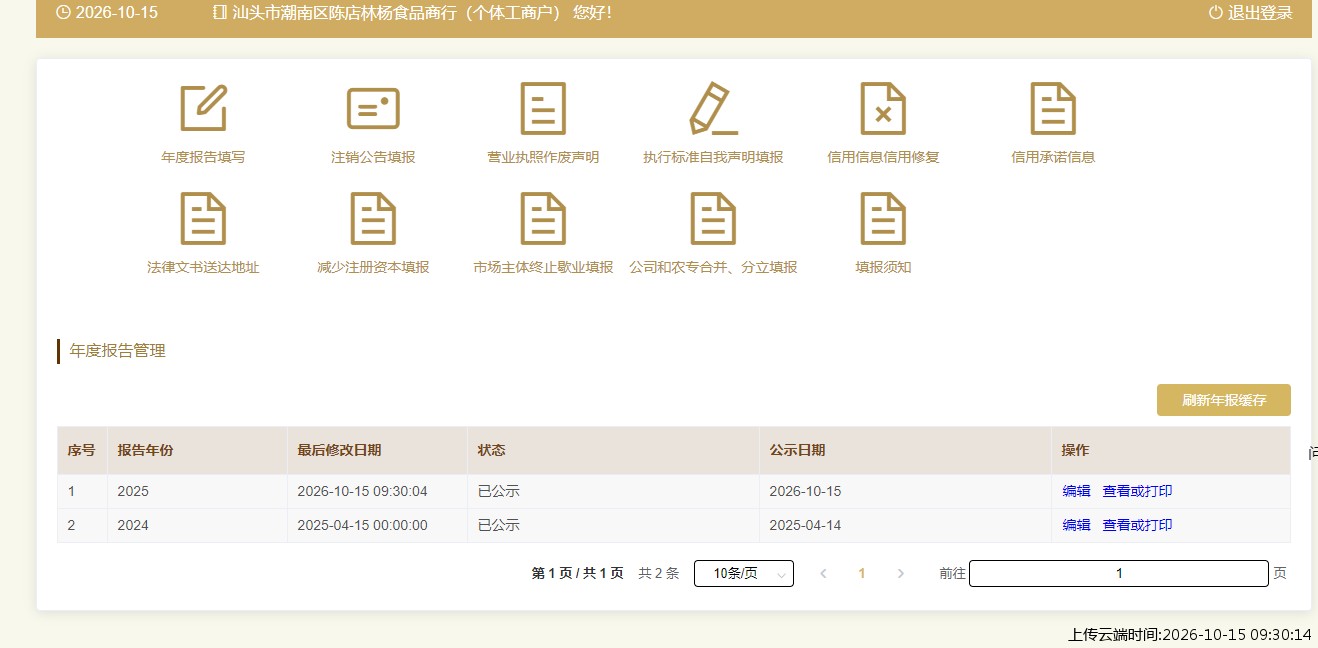
Task: Open the 减少注册资本填报 icon
Action: pos(373,218)
